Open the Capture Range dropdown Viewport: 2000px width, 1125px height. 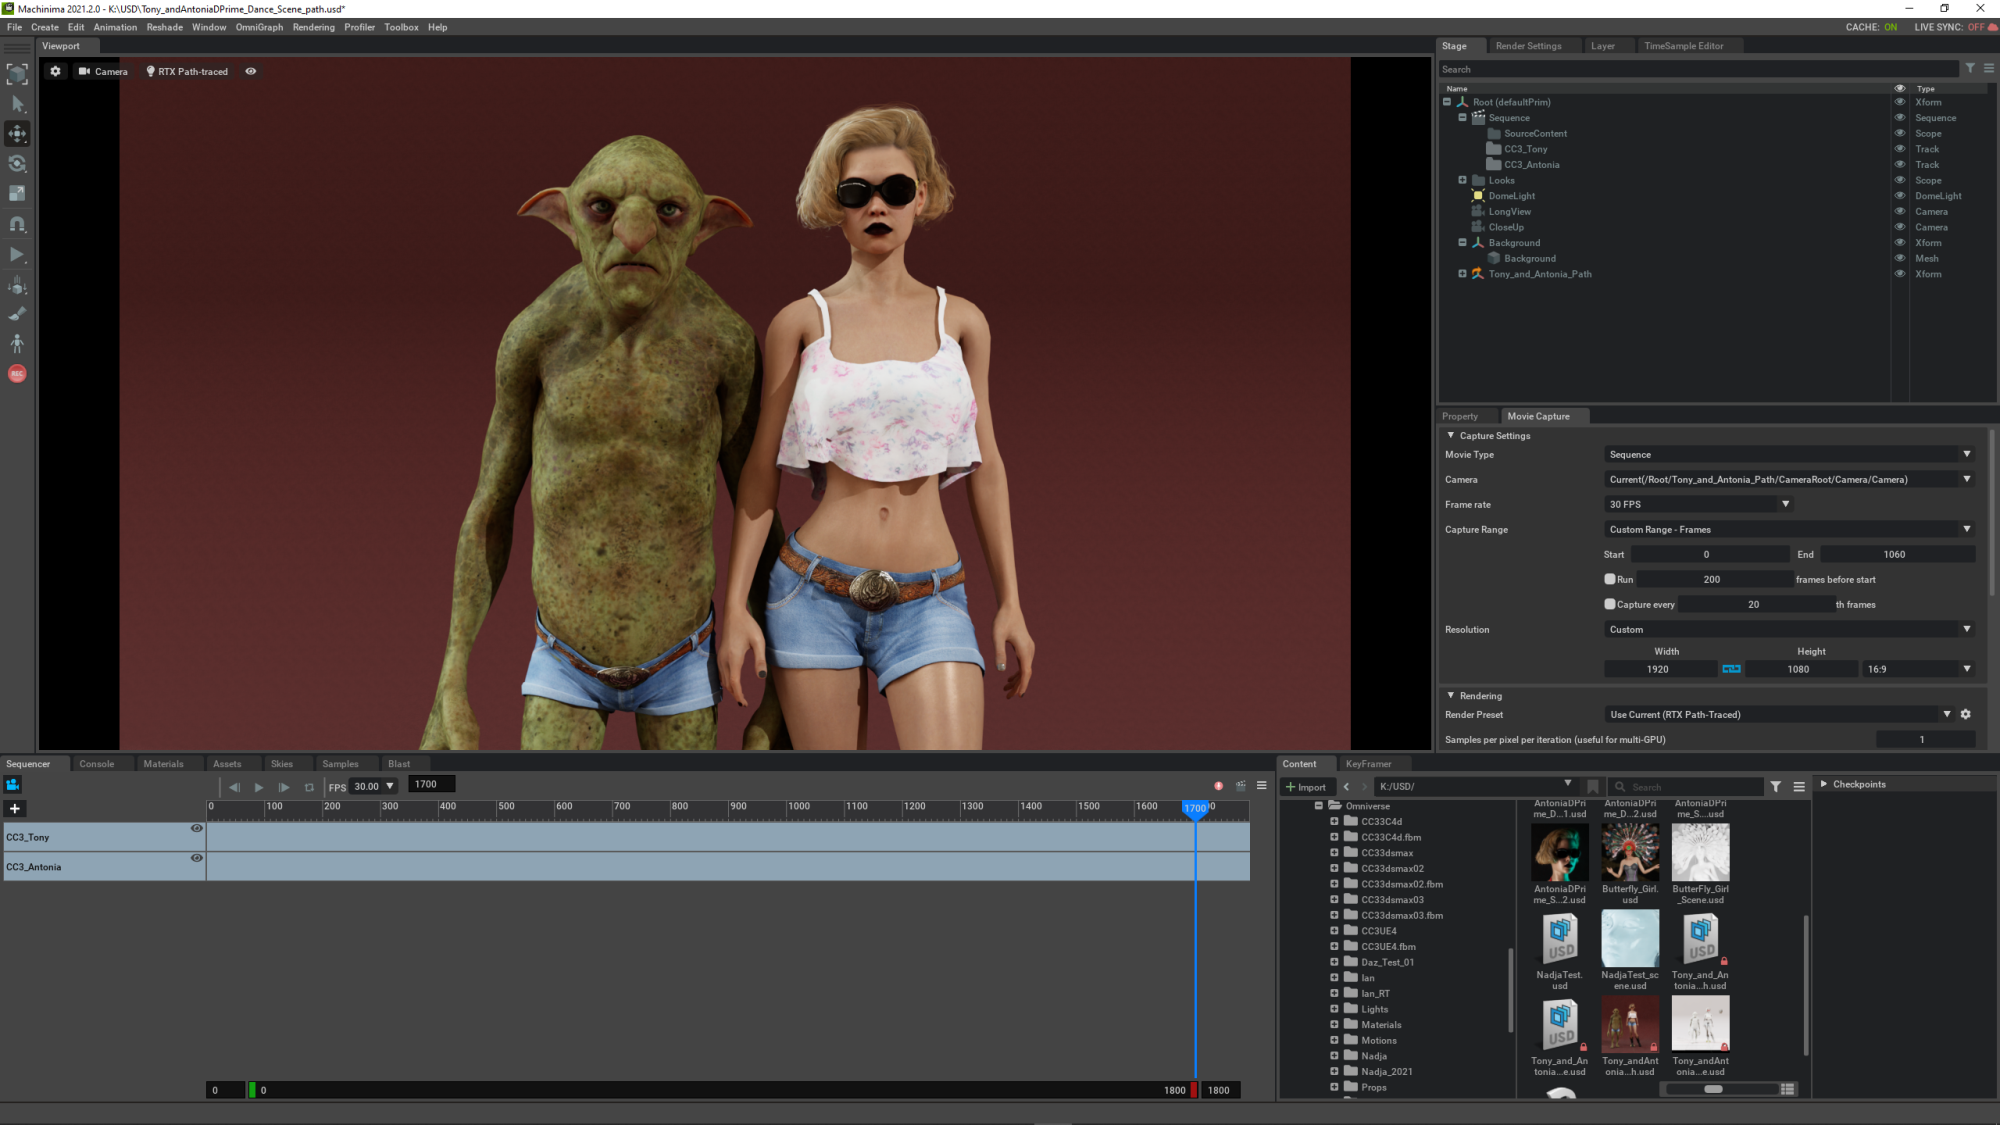(1789, 529)
